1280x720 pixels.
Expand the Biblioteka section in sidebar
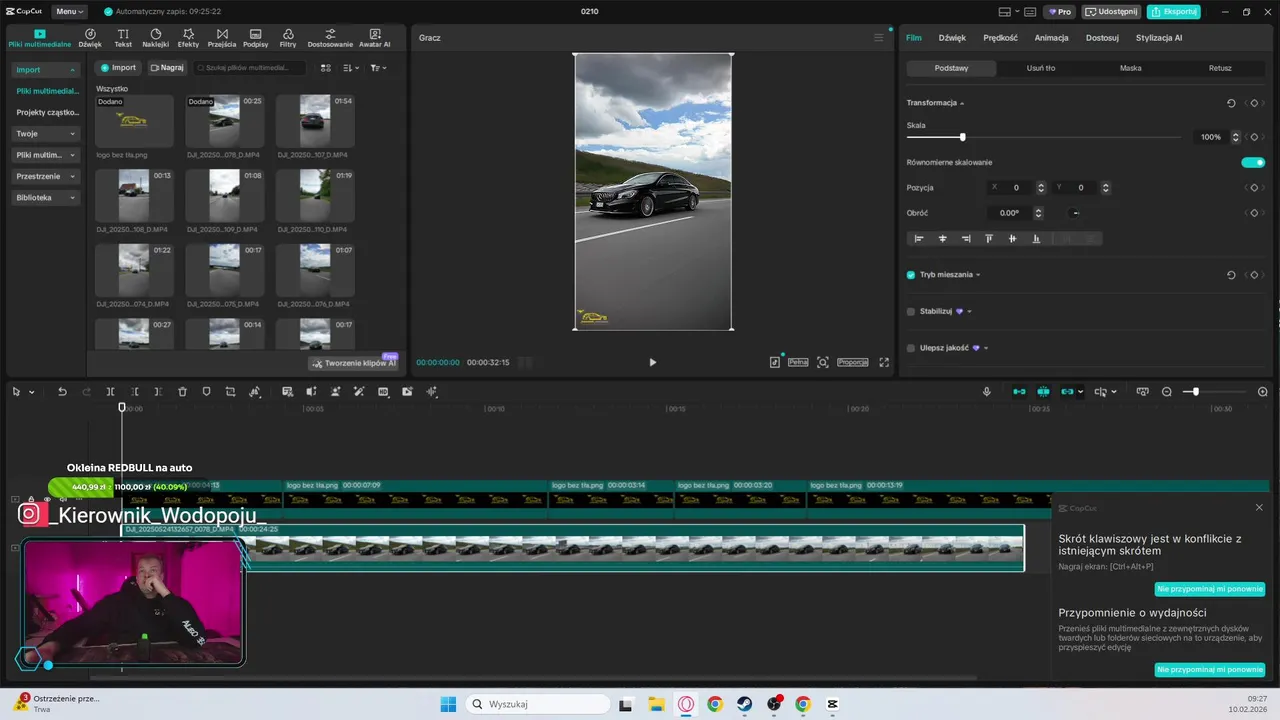point(45,198)
